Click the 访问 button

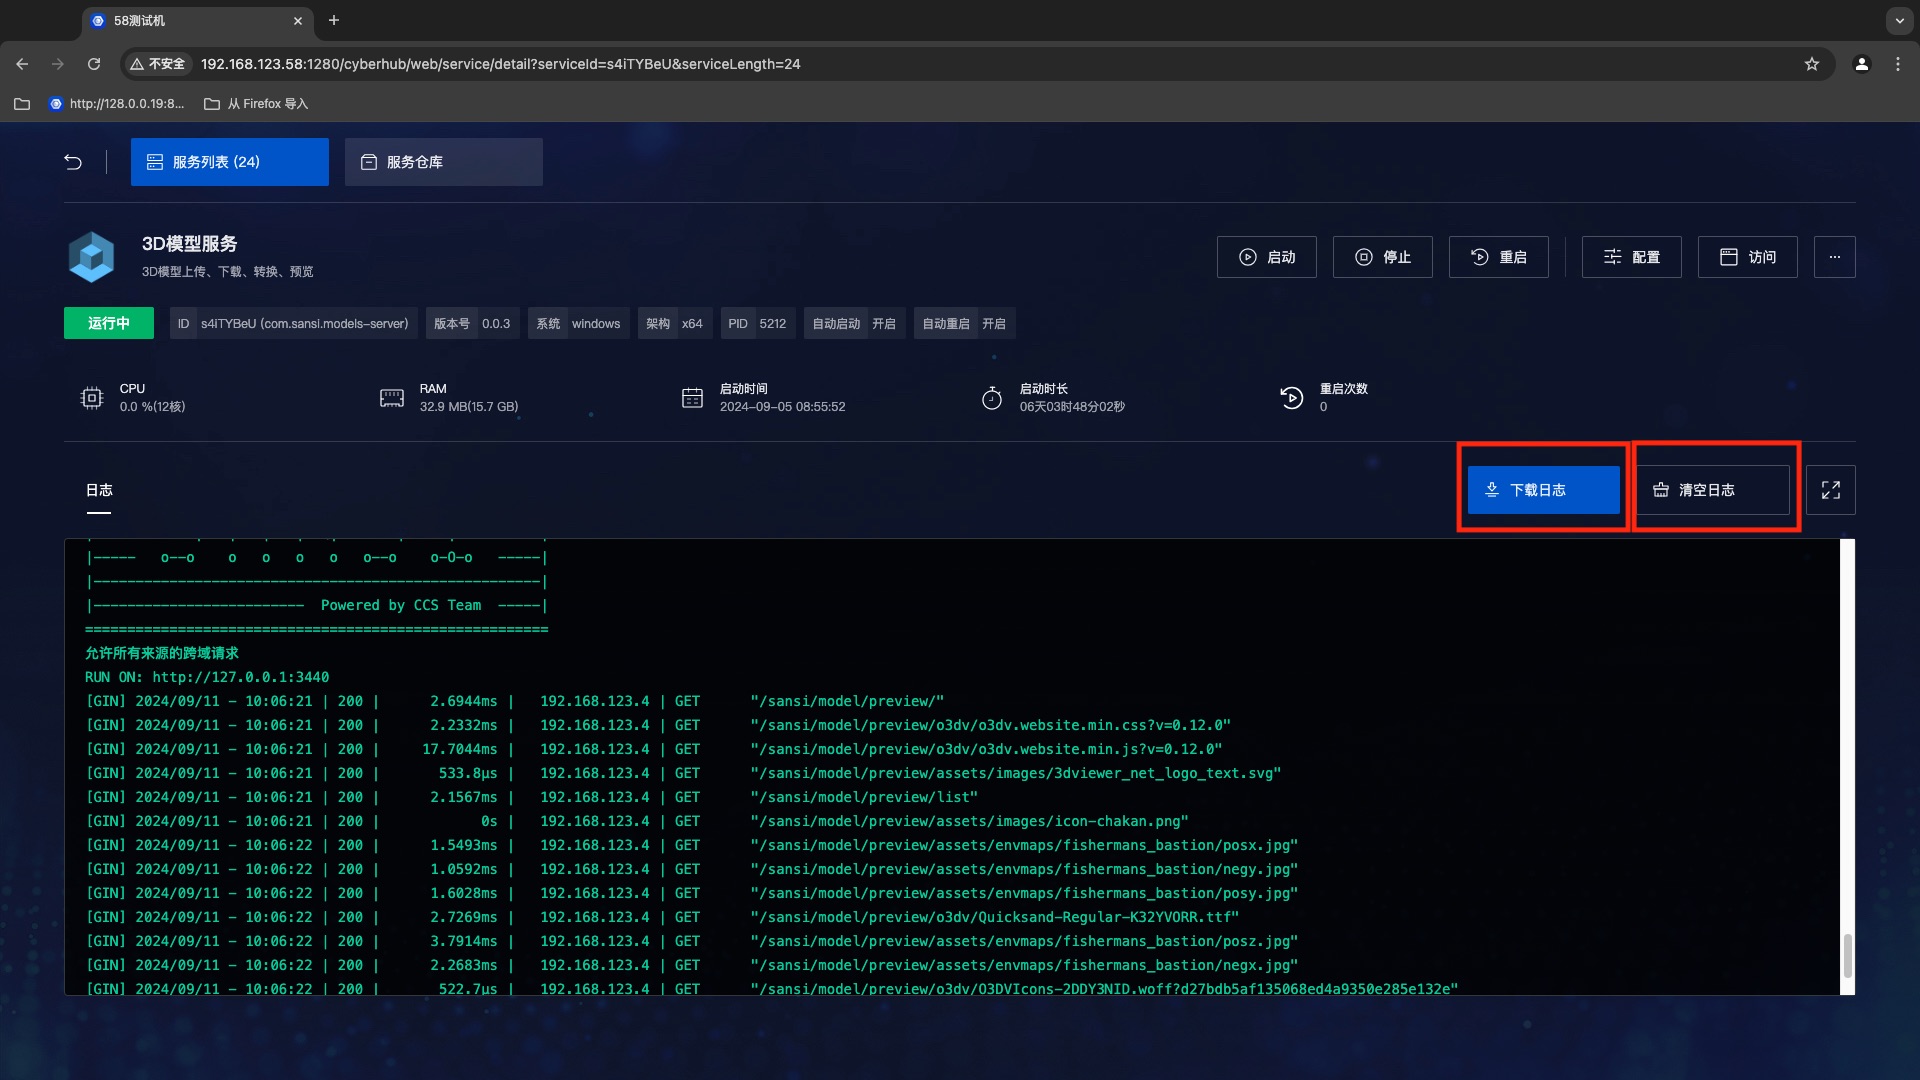(1747, 257)
